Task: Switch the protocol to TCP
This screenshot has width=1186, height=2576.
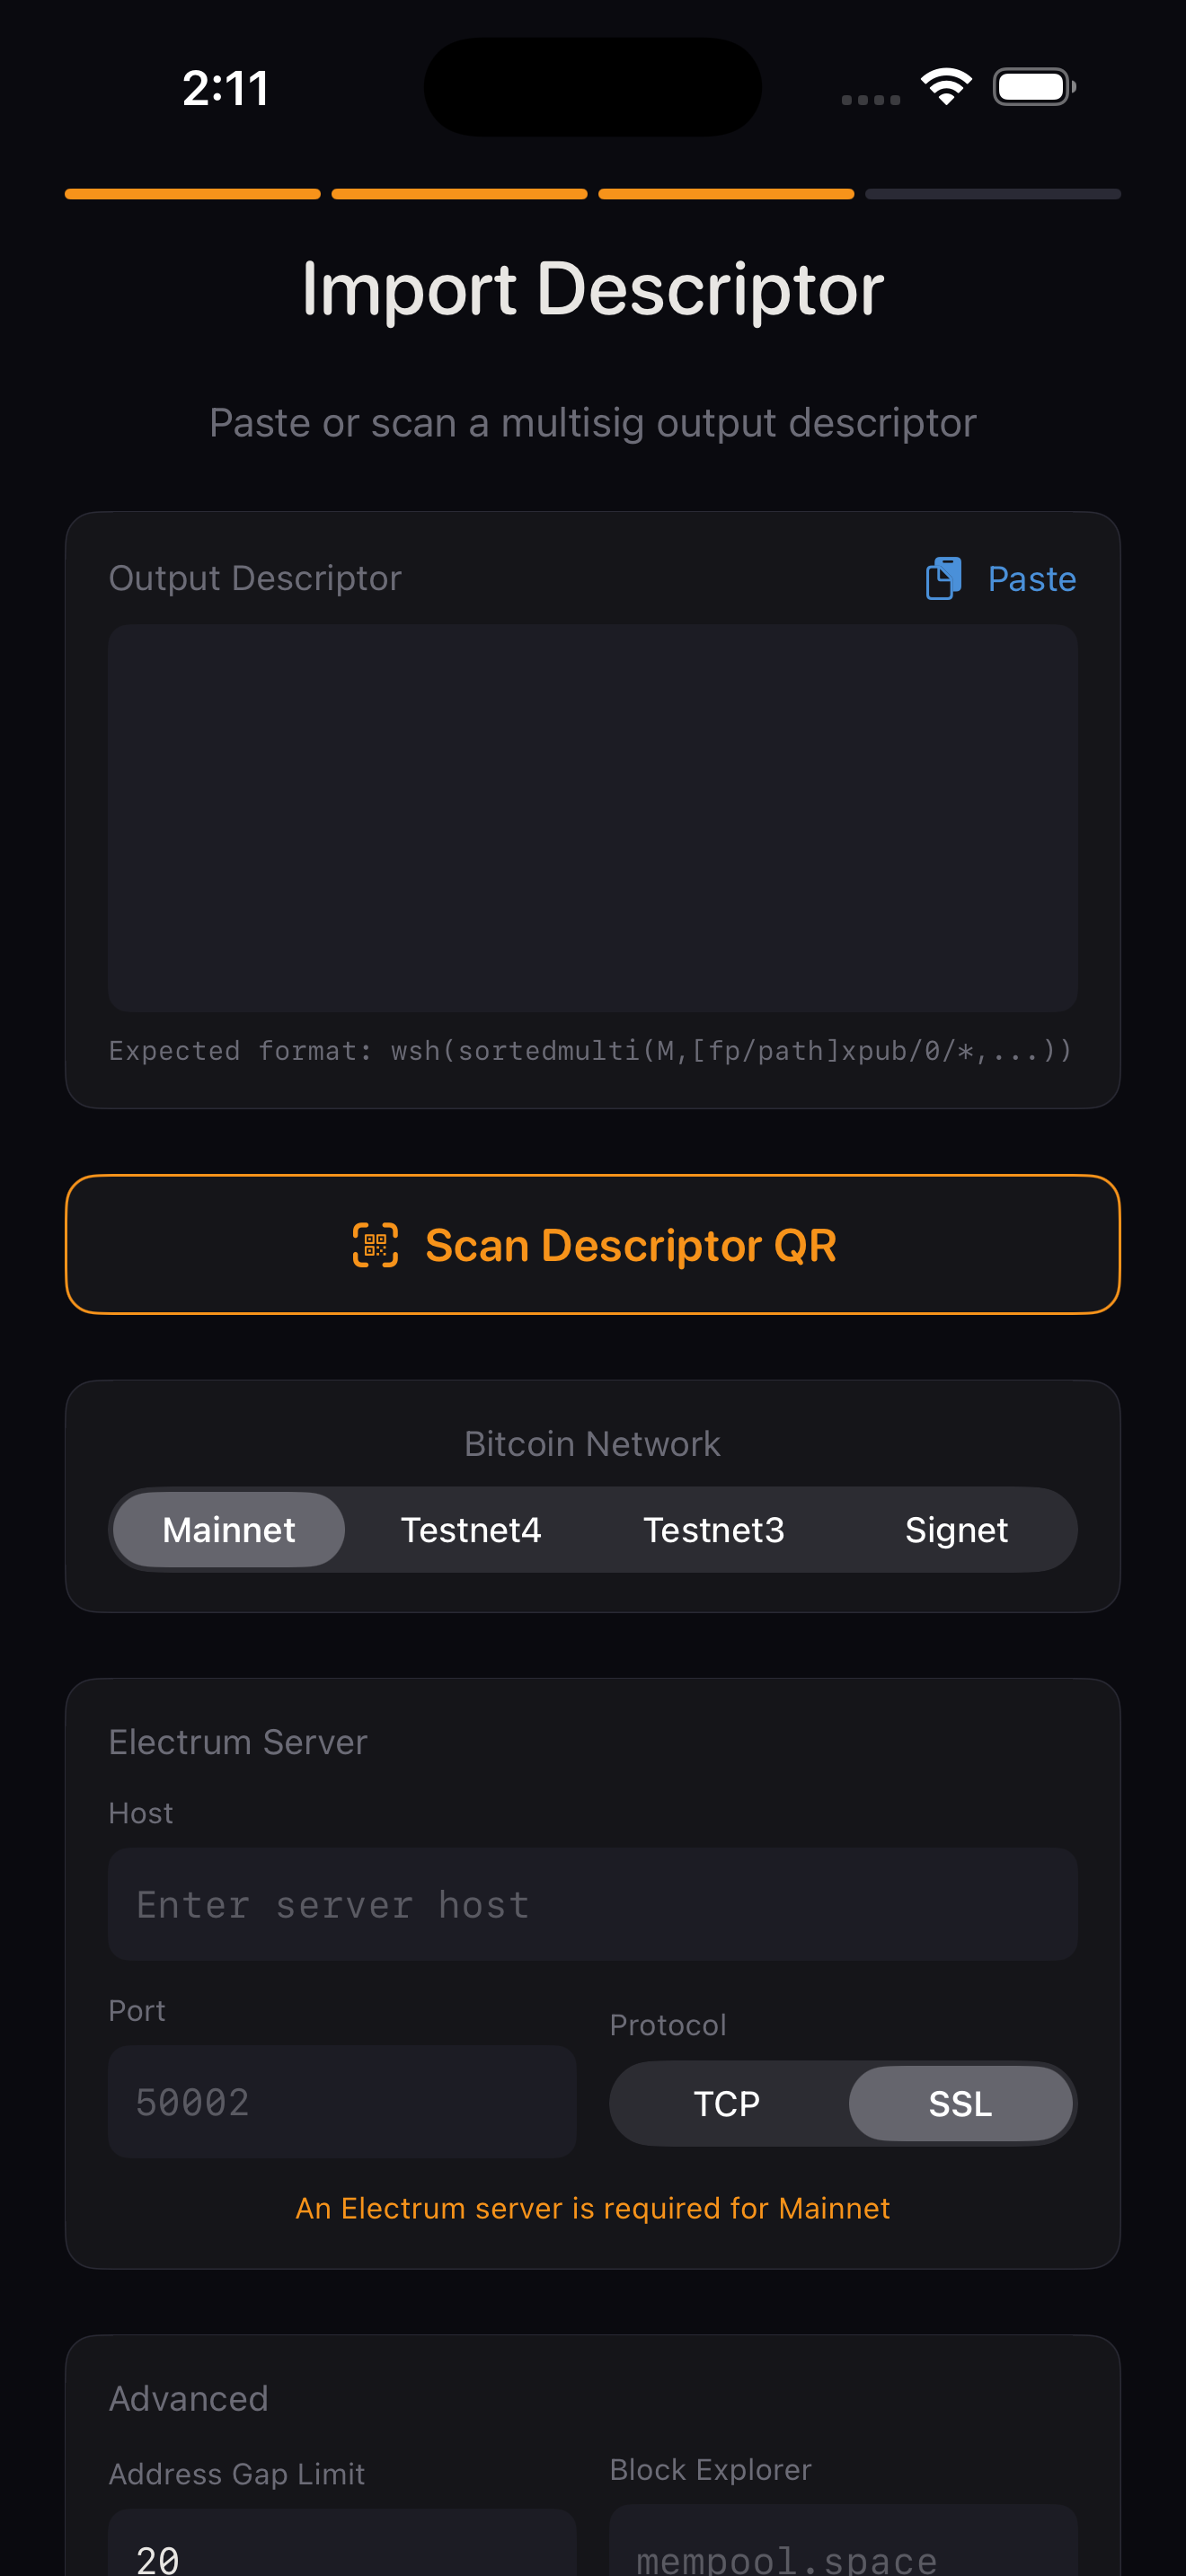Action: [728, 2103]
